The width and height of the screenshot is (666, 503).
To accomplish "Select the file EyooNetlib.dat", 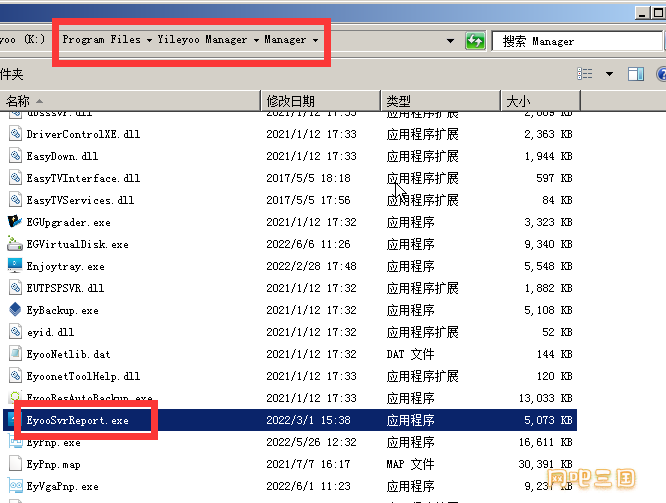I will point(68,354).
